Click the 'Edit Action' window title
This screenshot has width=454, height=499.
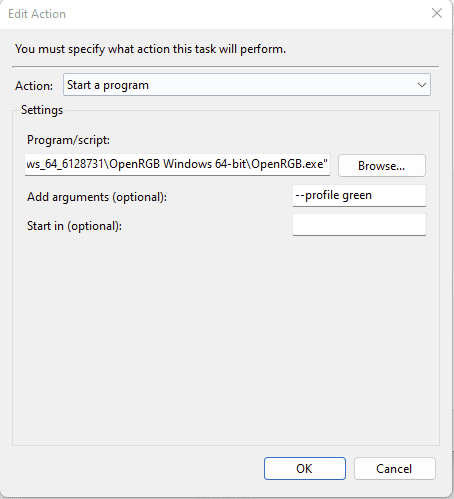coord(37,14)
